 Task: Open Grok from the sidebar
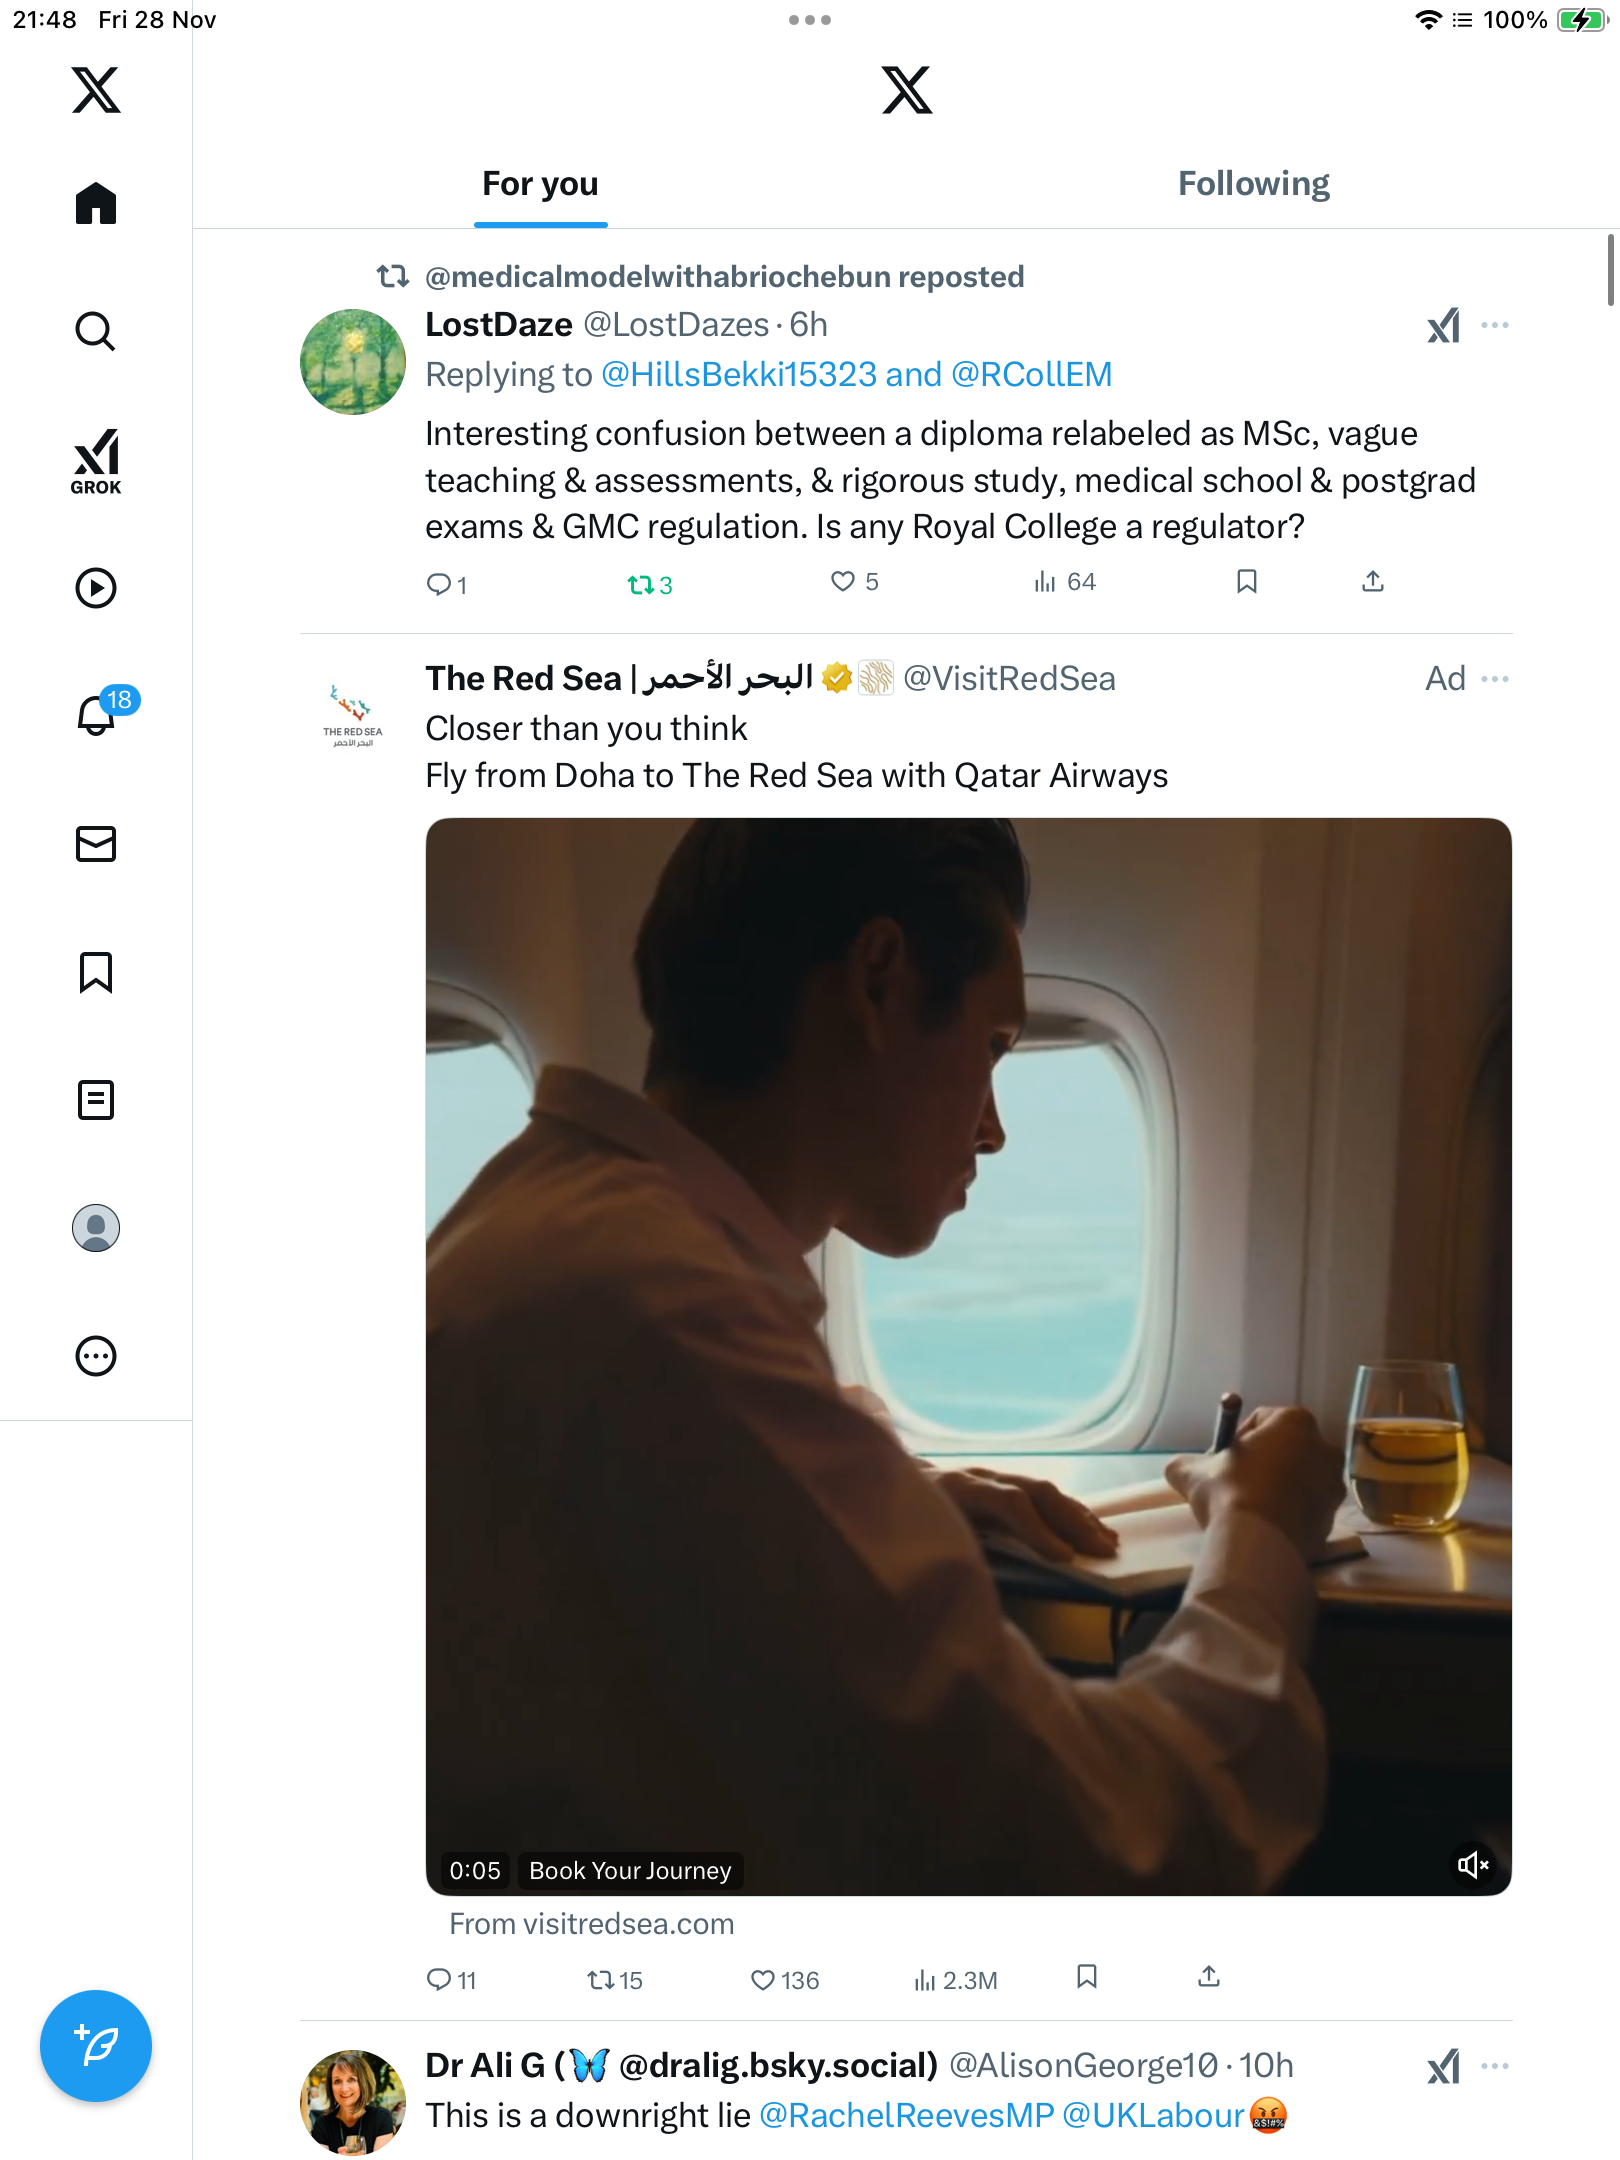point(96,462)
